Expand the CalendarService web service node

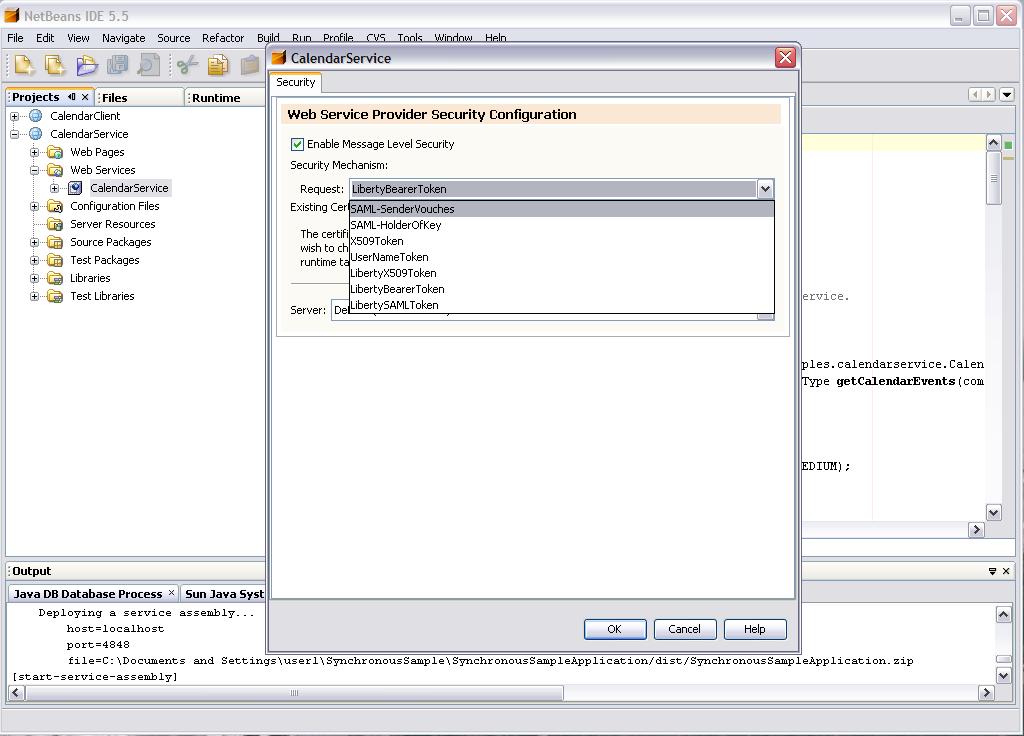[x=55, y=189]
